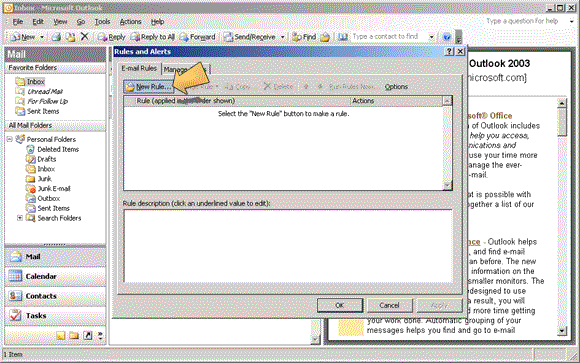Open the New item dropdown arrow
This screenshot has width=580, height=363.
coord(42,37)
